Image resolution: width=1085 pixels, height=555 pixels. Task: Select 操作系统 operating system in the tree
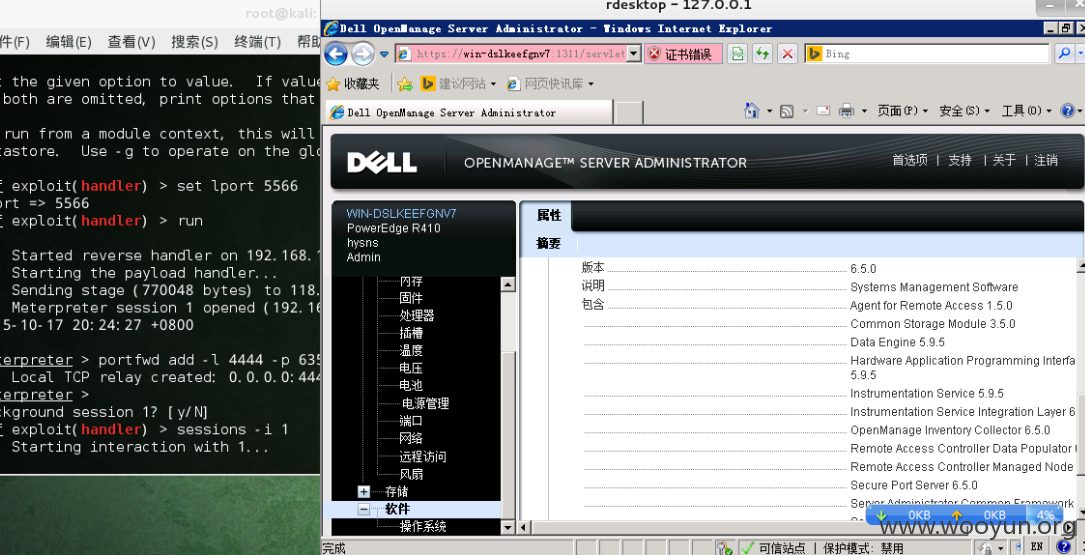point(423,527)
